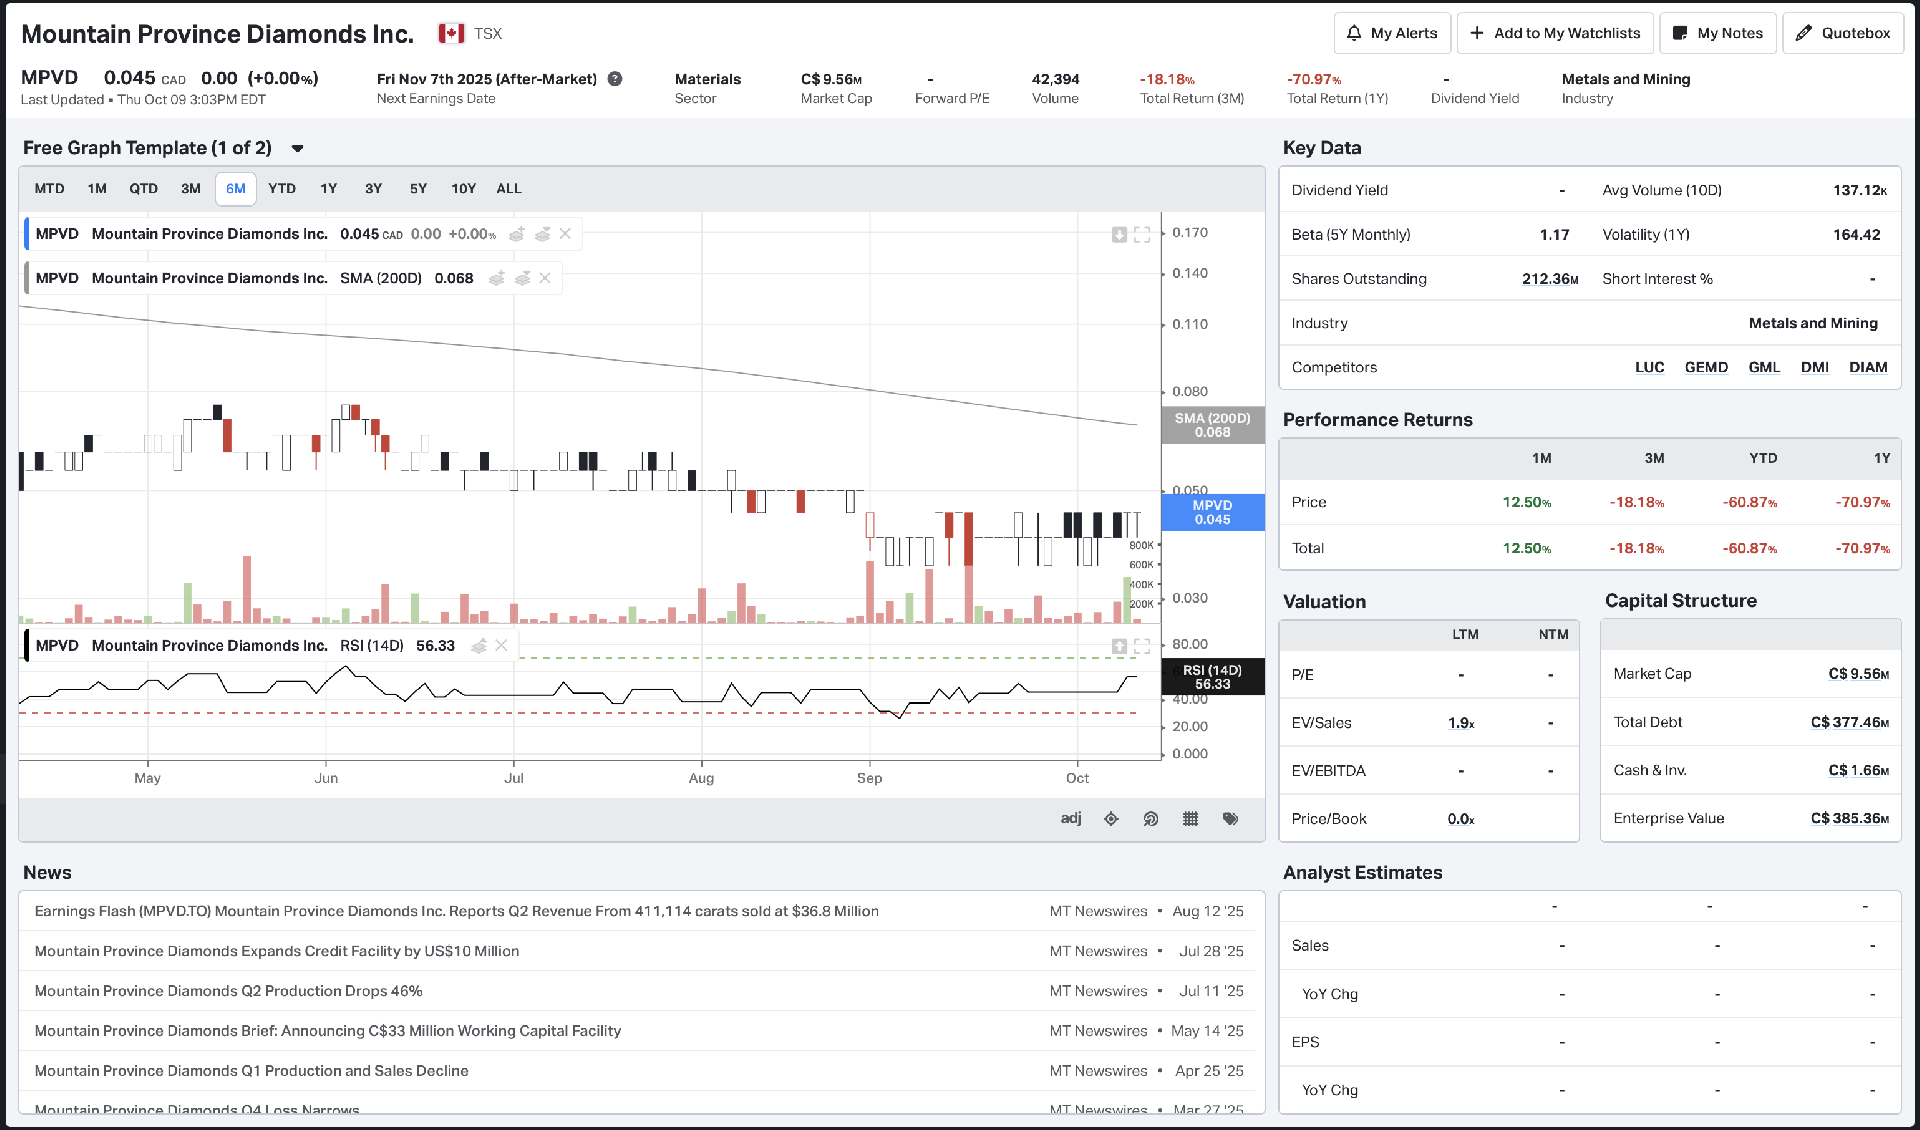Click the crosshair icon below the chart
The width and height of the screenshot is (1920, 1130).
1111,819
